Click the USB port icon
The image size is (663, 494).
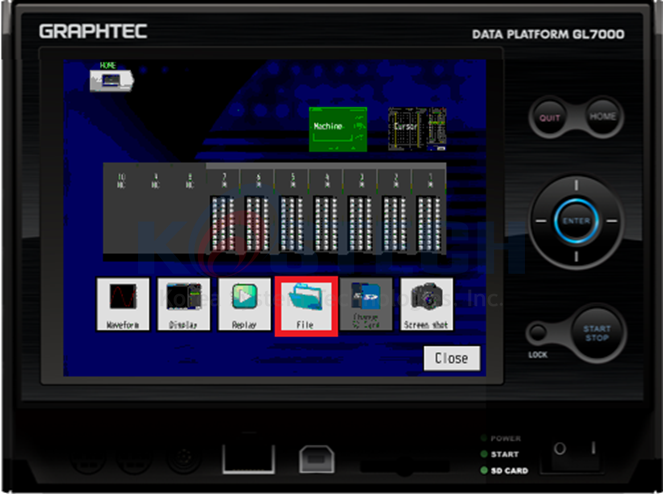(x=317, y=459)
